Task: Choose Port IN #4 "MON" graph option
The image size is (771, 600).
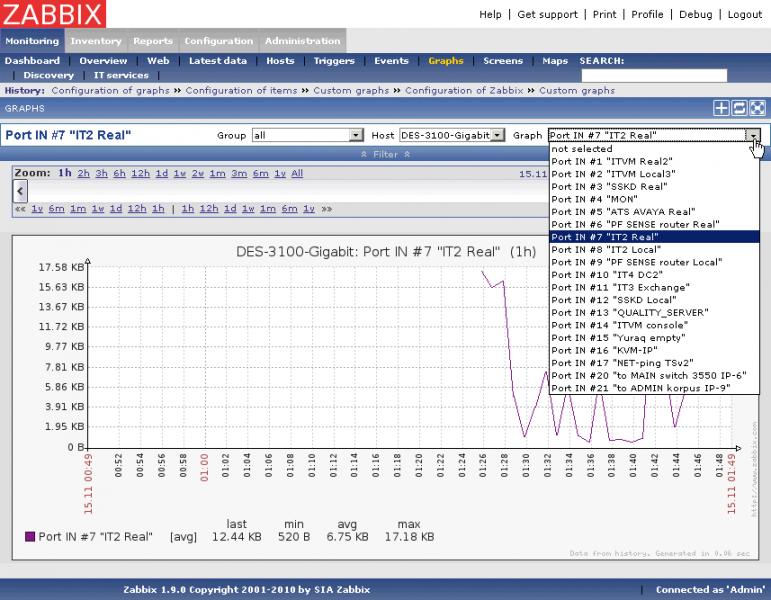Action: click(x=594, y=199)
